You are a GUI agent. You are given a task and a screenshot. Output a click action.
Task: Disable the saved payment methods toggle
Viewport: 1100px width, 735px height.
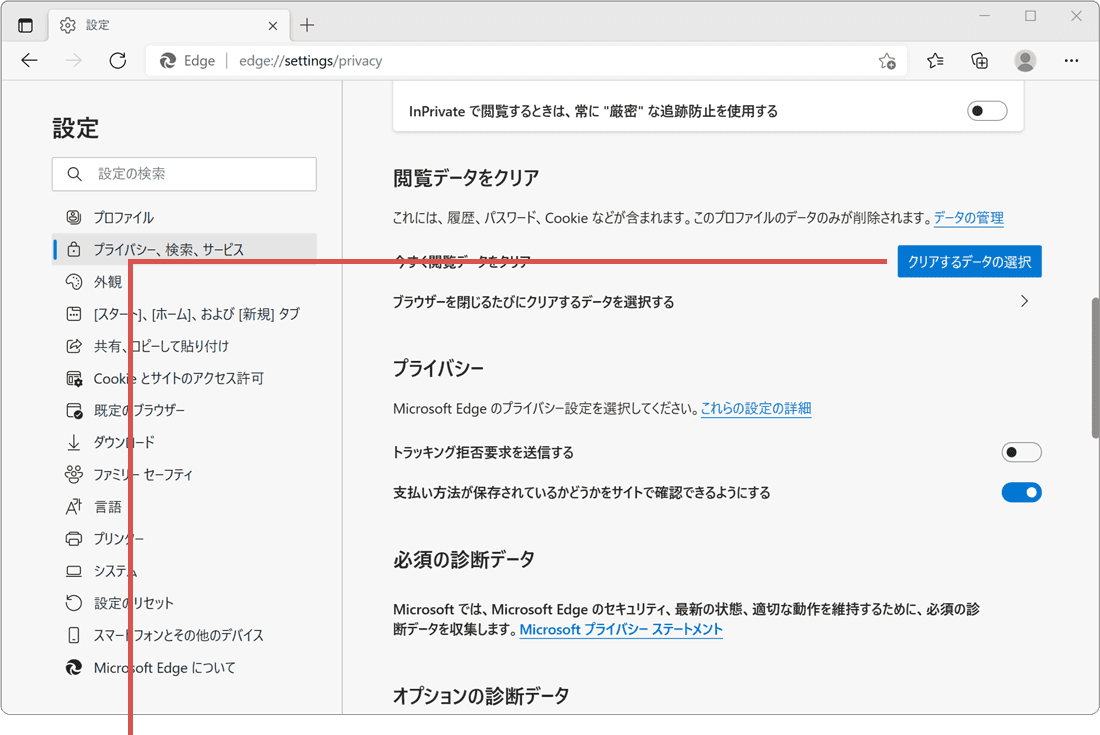pos(1021,492)
